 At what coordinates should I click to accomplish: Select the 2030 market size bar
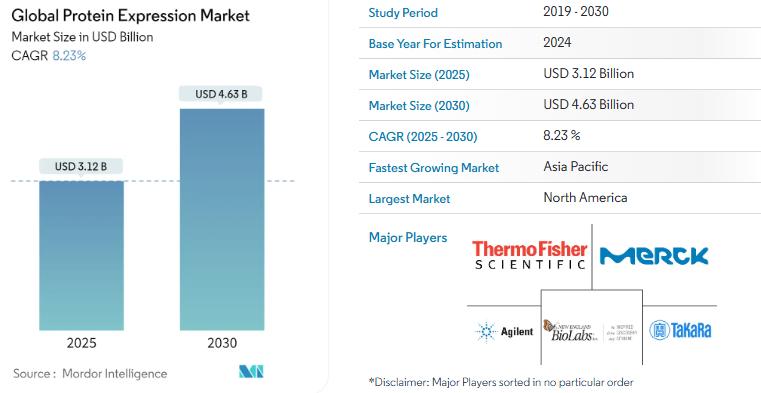click(222, 219)
